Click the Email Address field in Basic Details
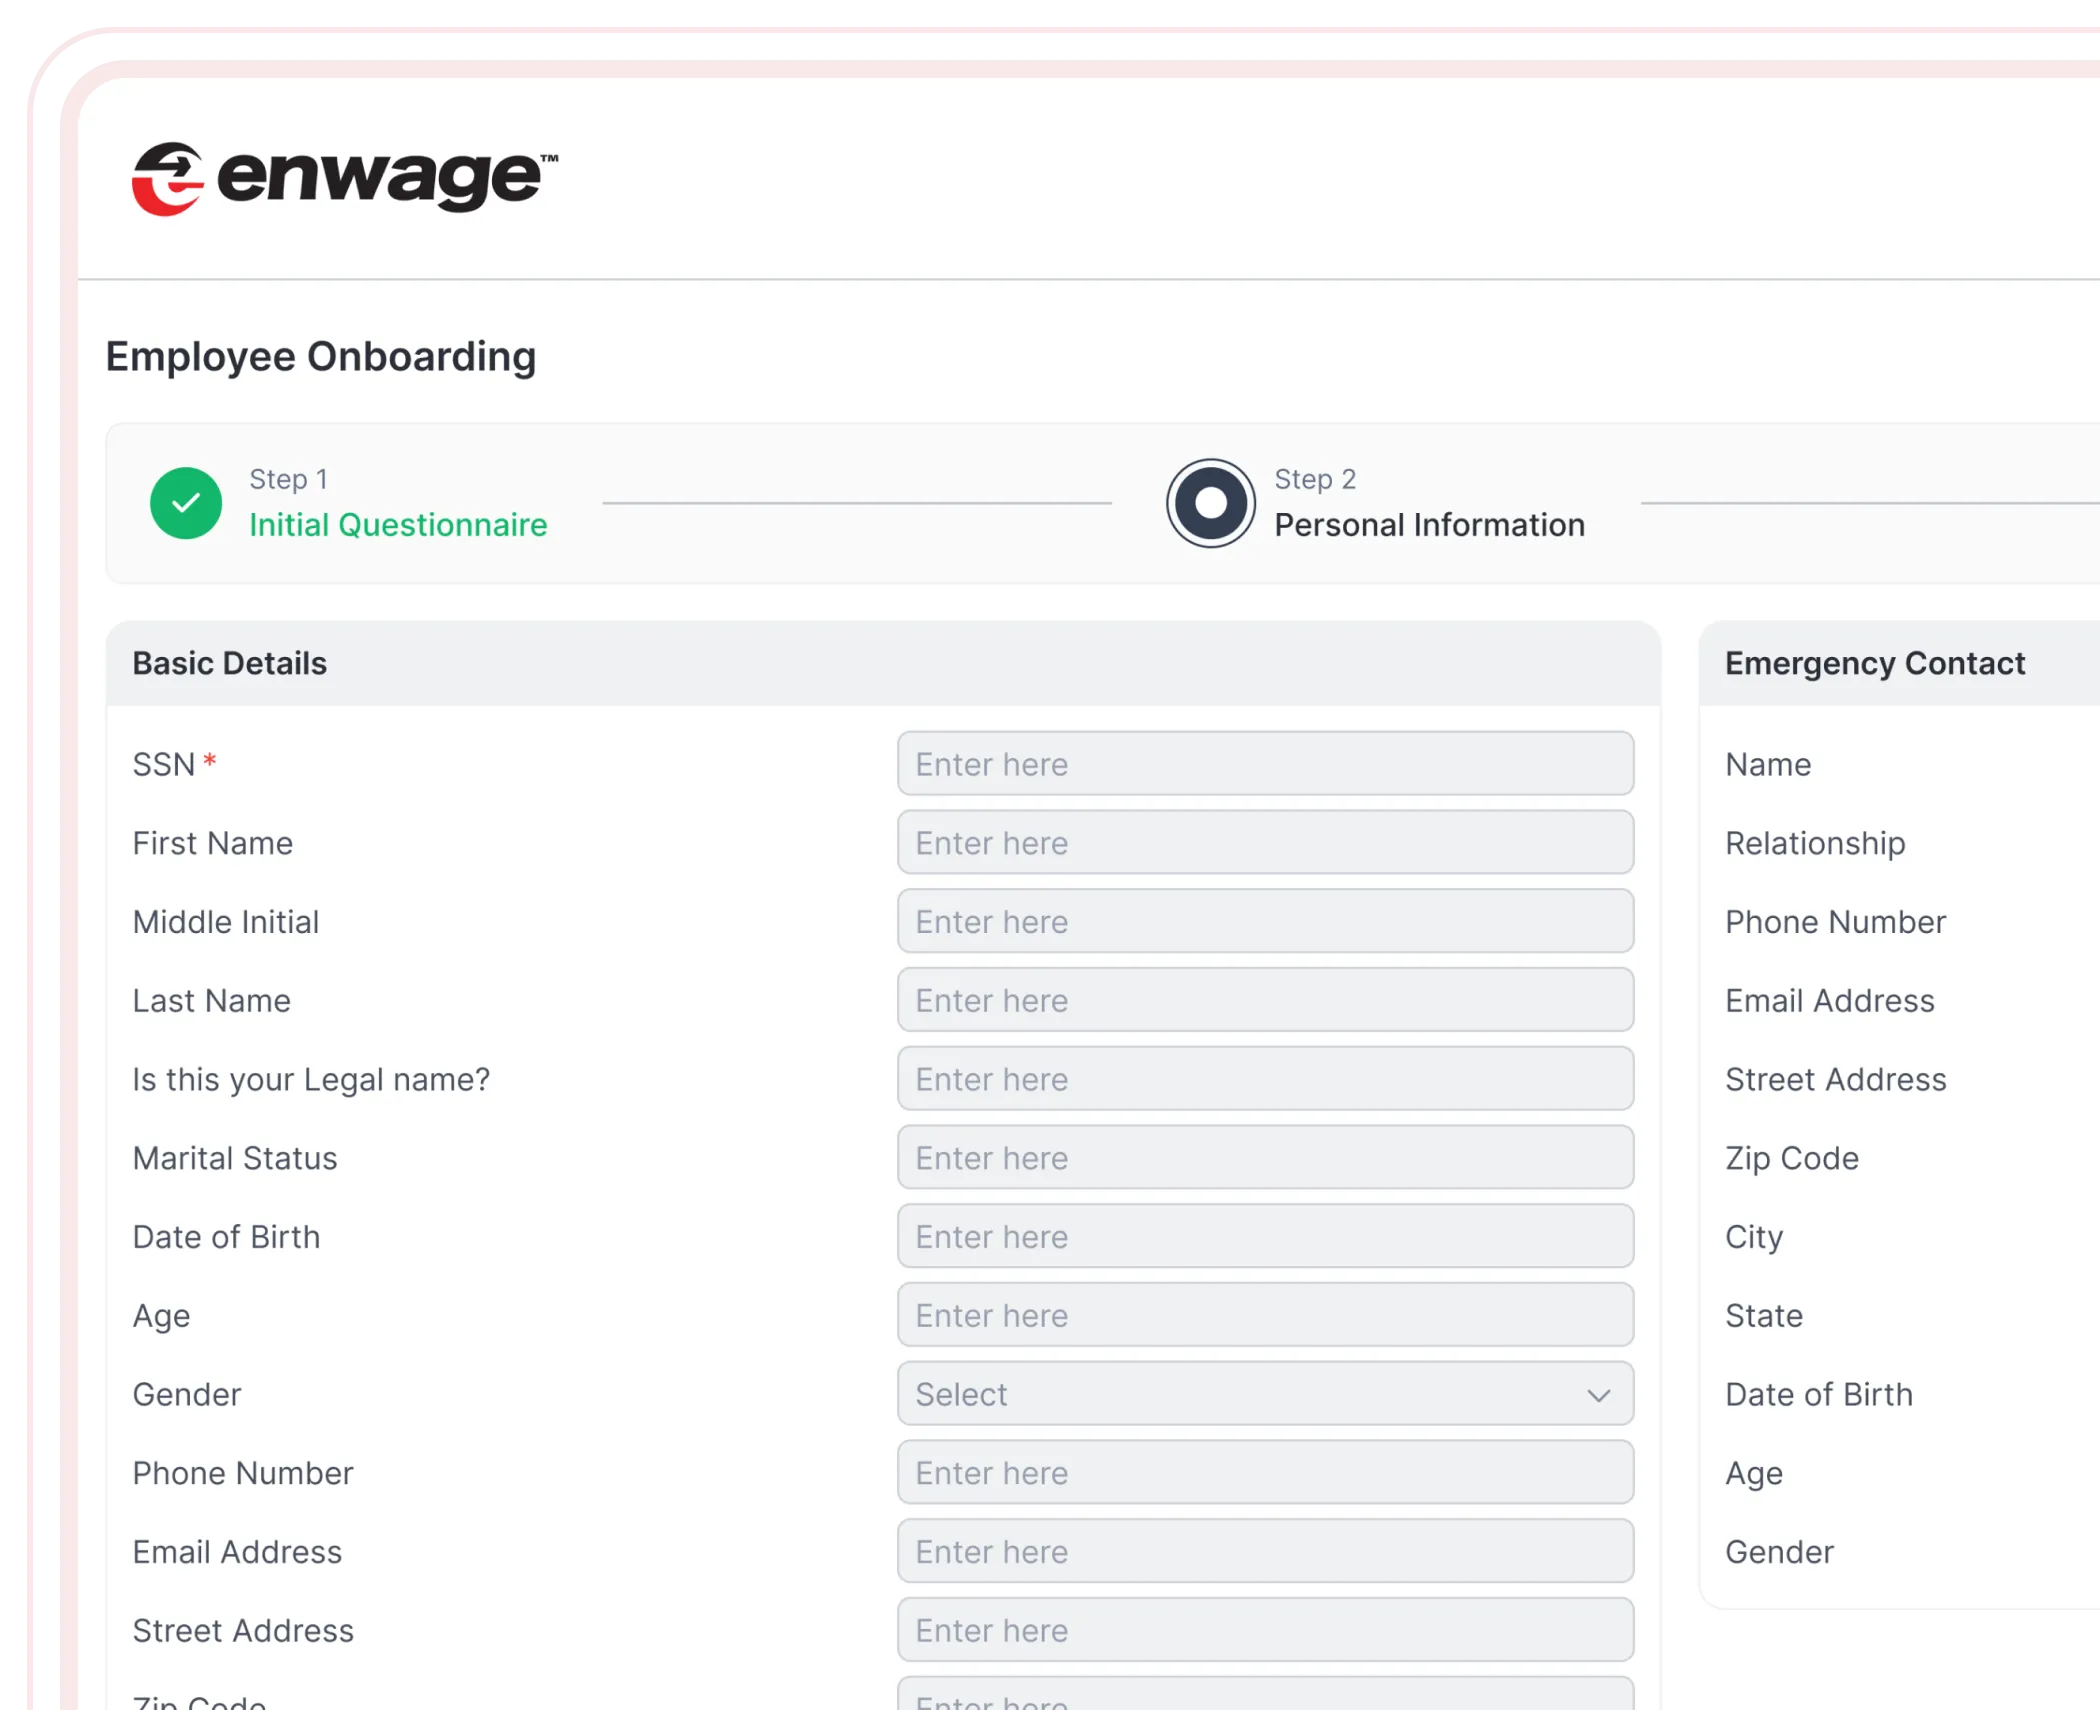 click(1264, 1552)
